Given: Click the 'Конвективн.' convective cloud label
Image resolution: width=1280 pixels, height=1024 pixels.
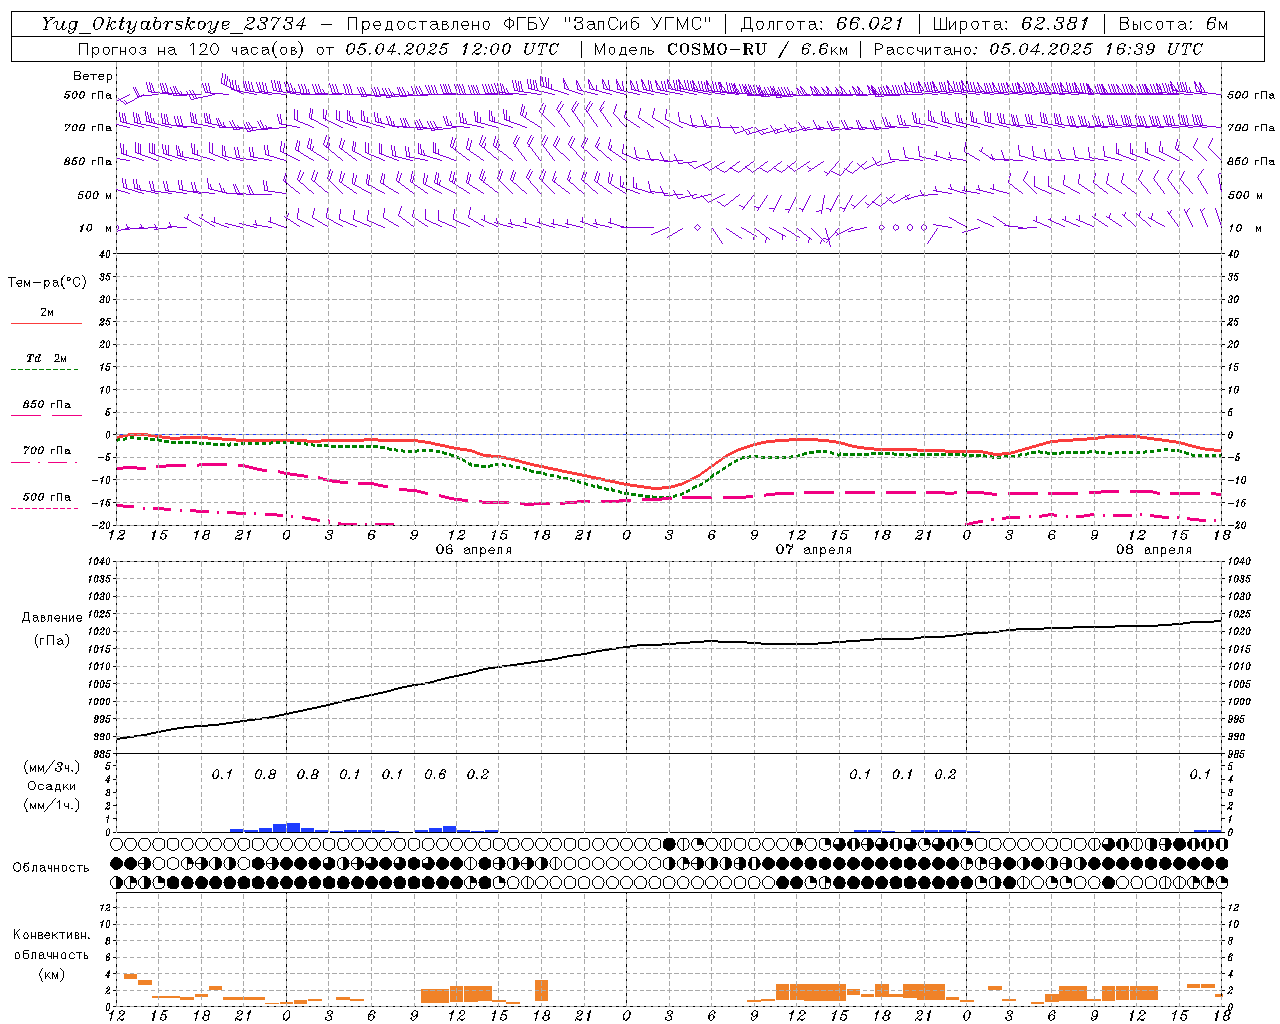Looking at the screenshot, I should point(52,935).
